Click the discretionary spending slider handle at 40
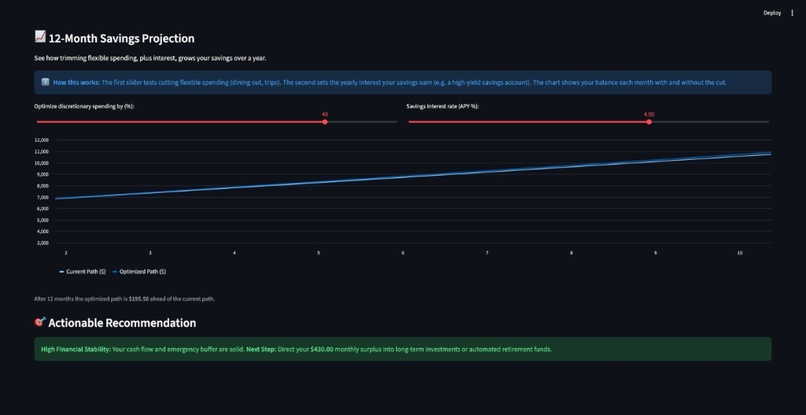This screenshot has height=415, width=806. pos(325,122)
